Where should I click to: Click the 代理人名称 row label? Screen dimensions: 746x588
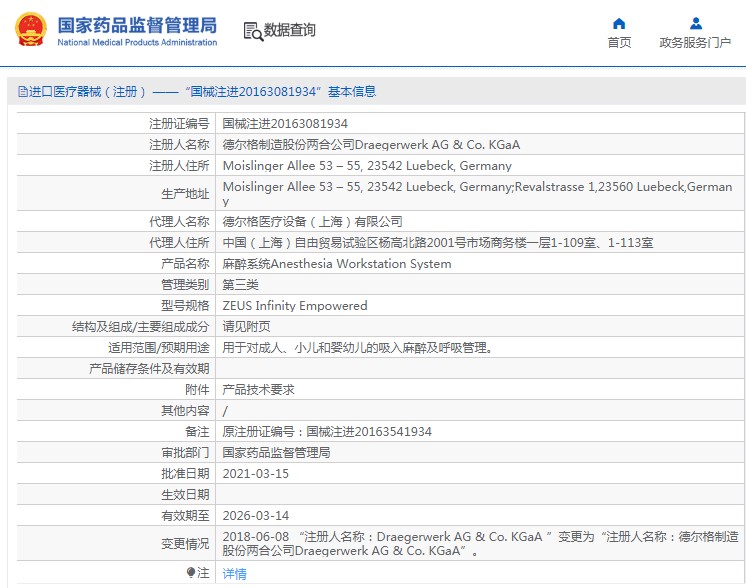click(x=179, y=222)
